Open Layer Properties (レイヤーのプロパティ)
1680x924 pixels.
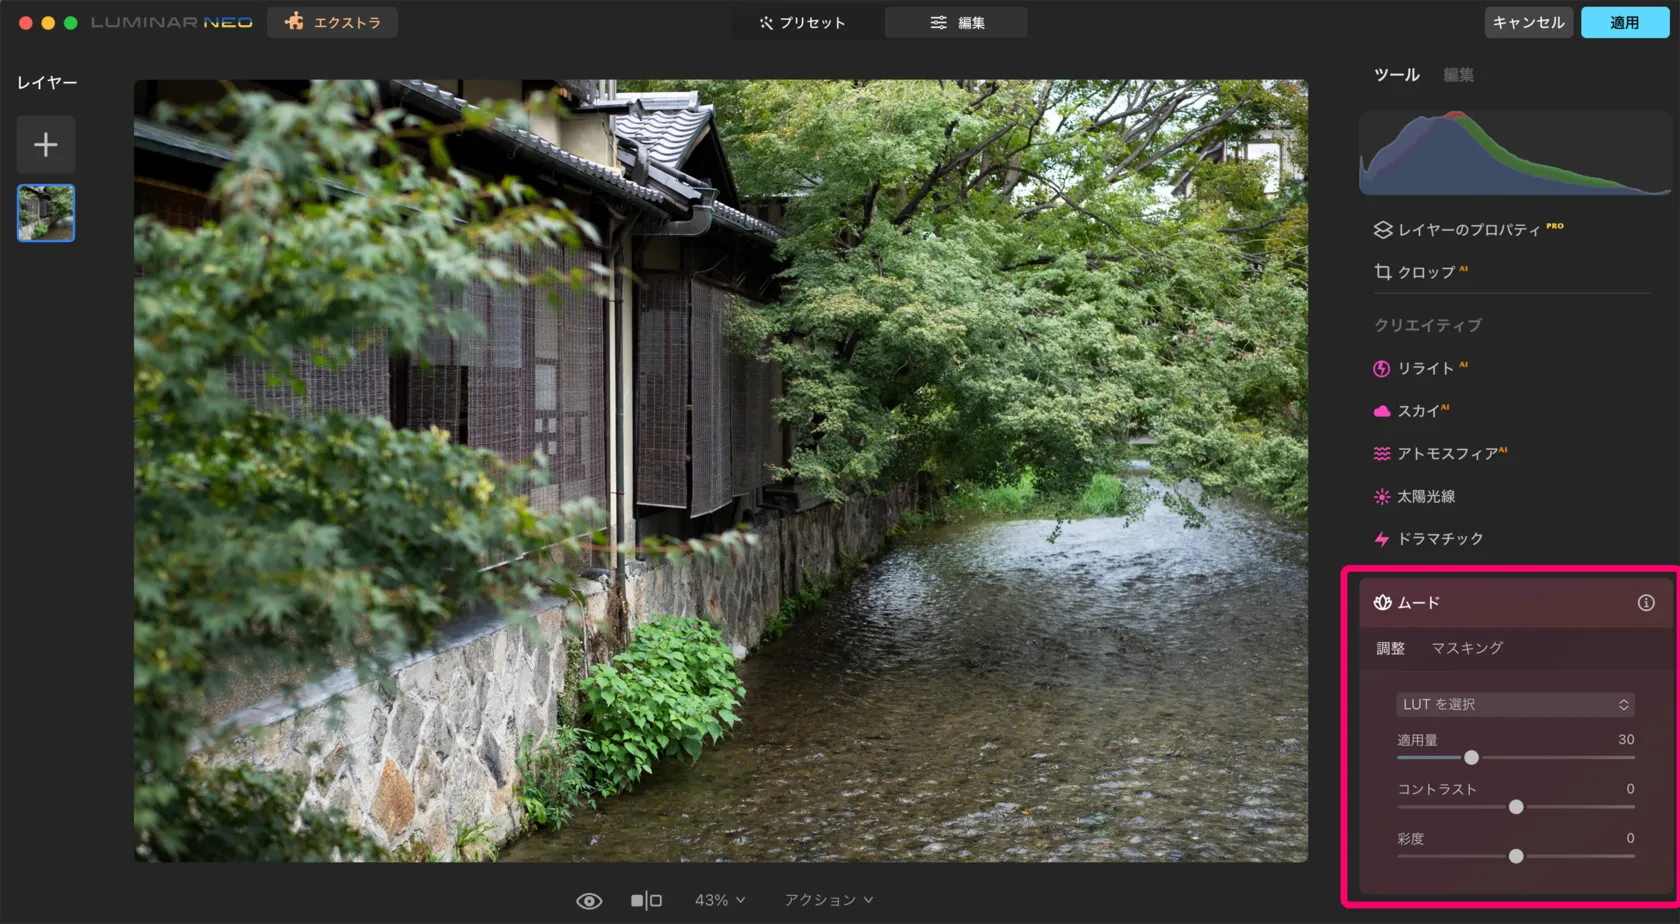(1467, 230)
